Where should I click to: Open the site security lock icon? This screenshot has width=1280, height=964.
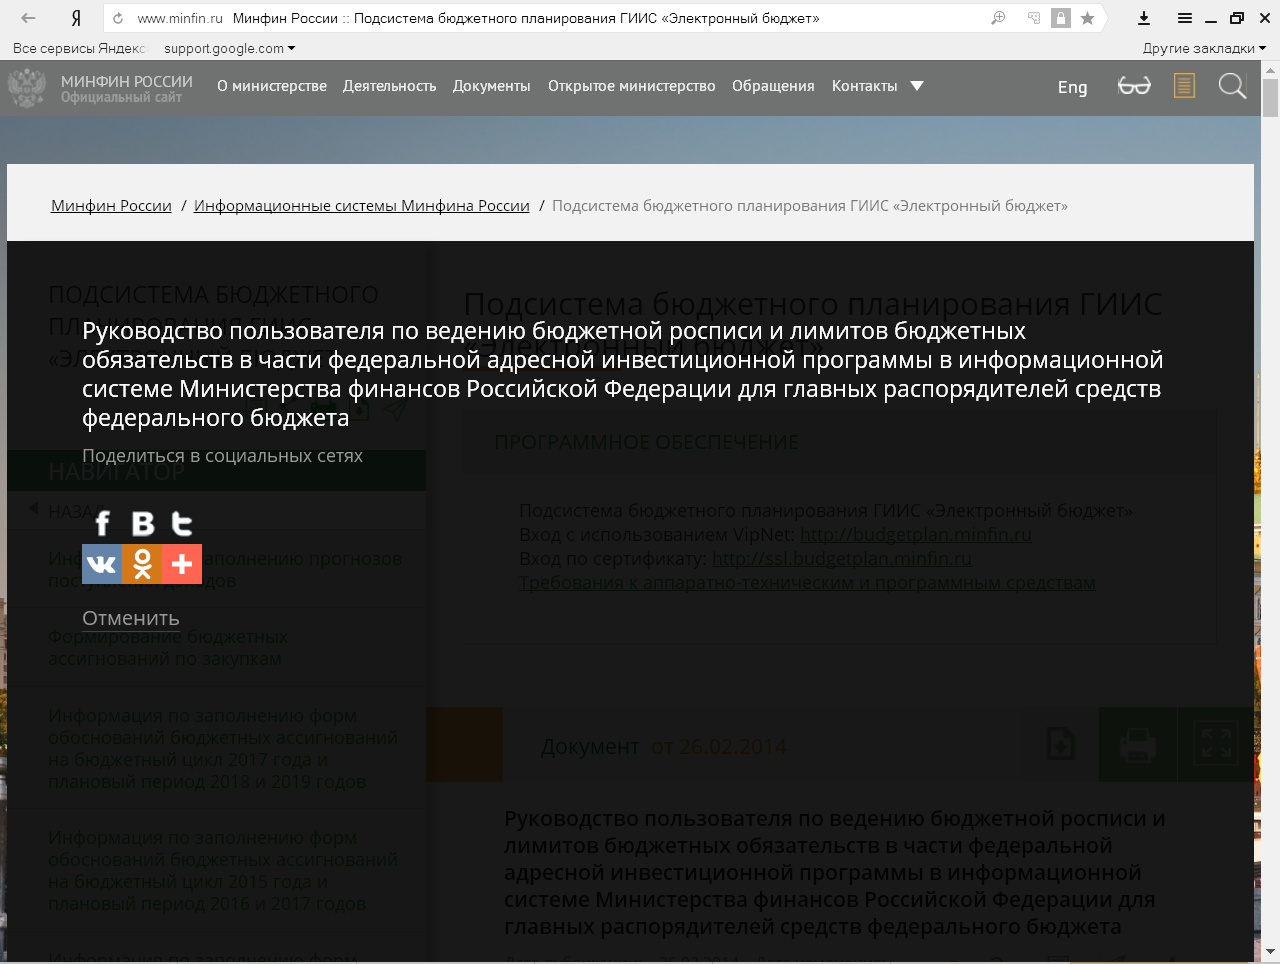[x=1061, y=18]
